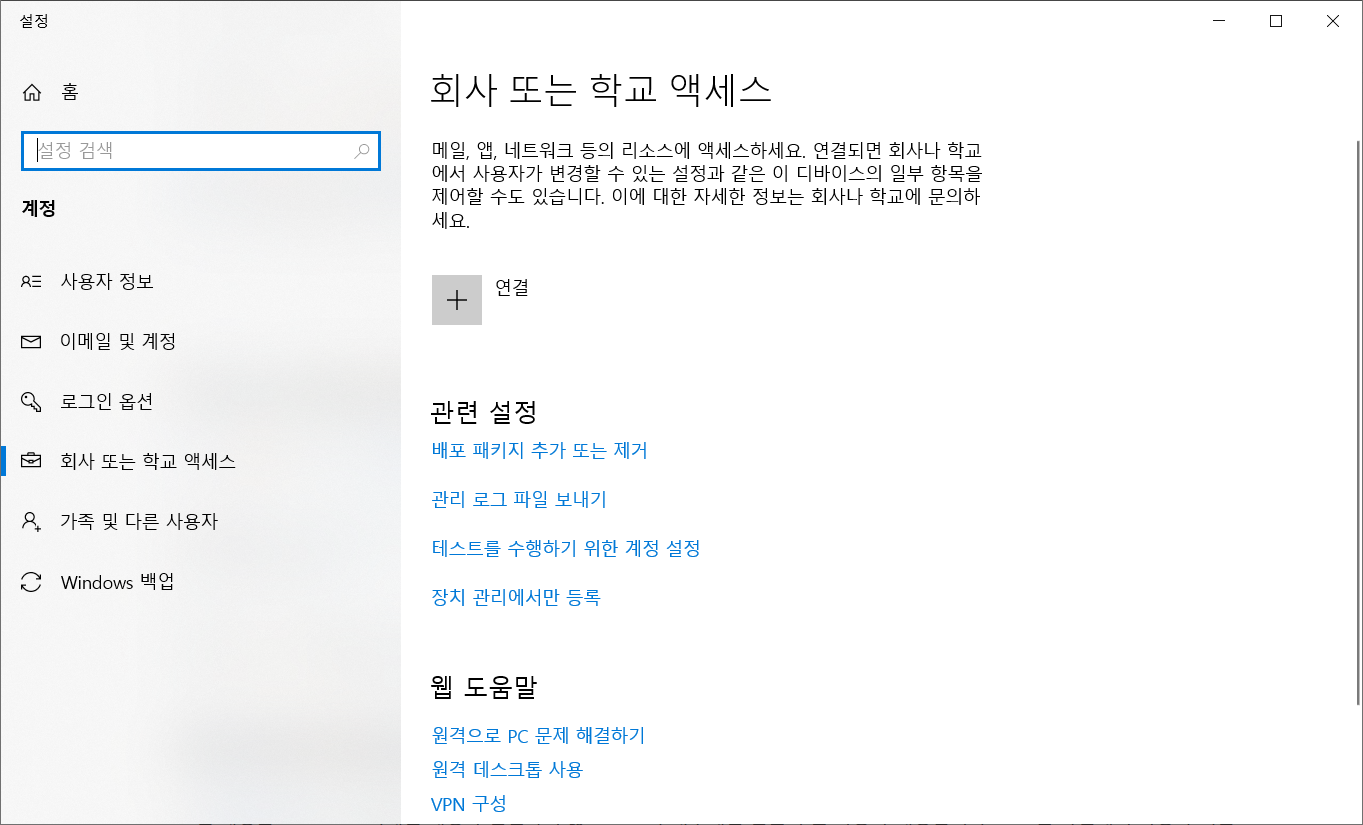
Task: Click the briefcase icon for 회사 또는 학교 액세스
Action: click(x=32, y=461)
